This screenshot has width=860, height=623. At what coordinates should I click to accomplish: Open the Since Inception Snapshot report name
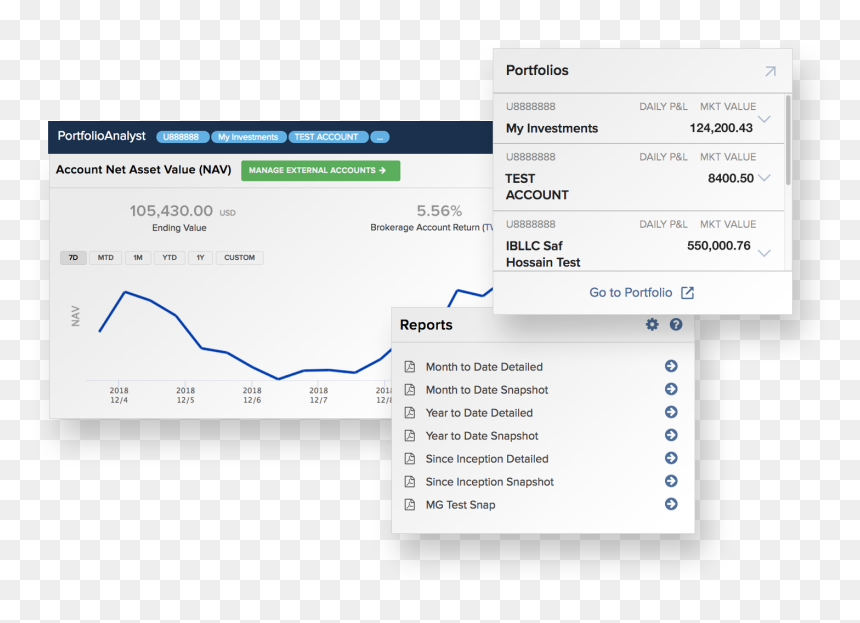click(x=490, y=482)
